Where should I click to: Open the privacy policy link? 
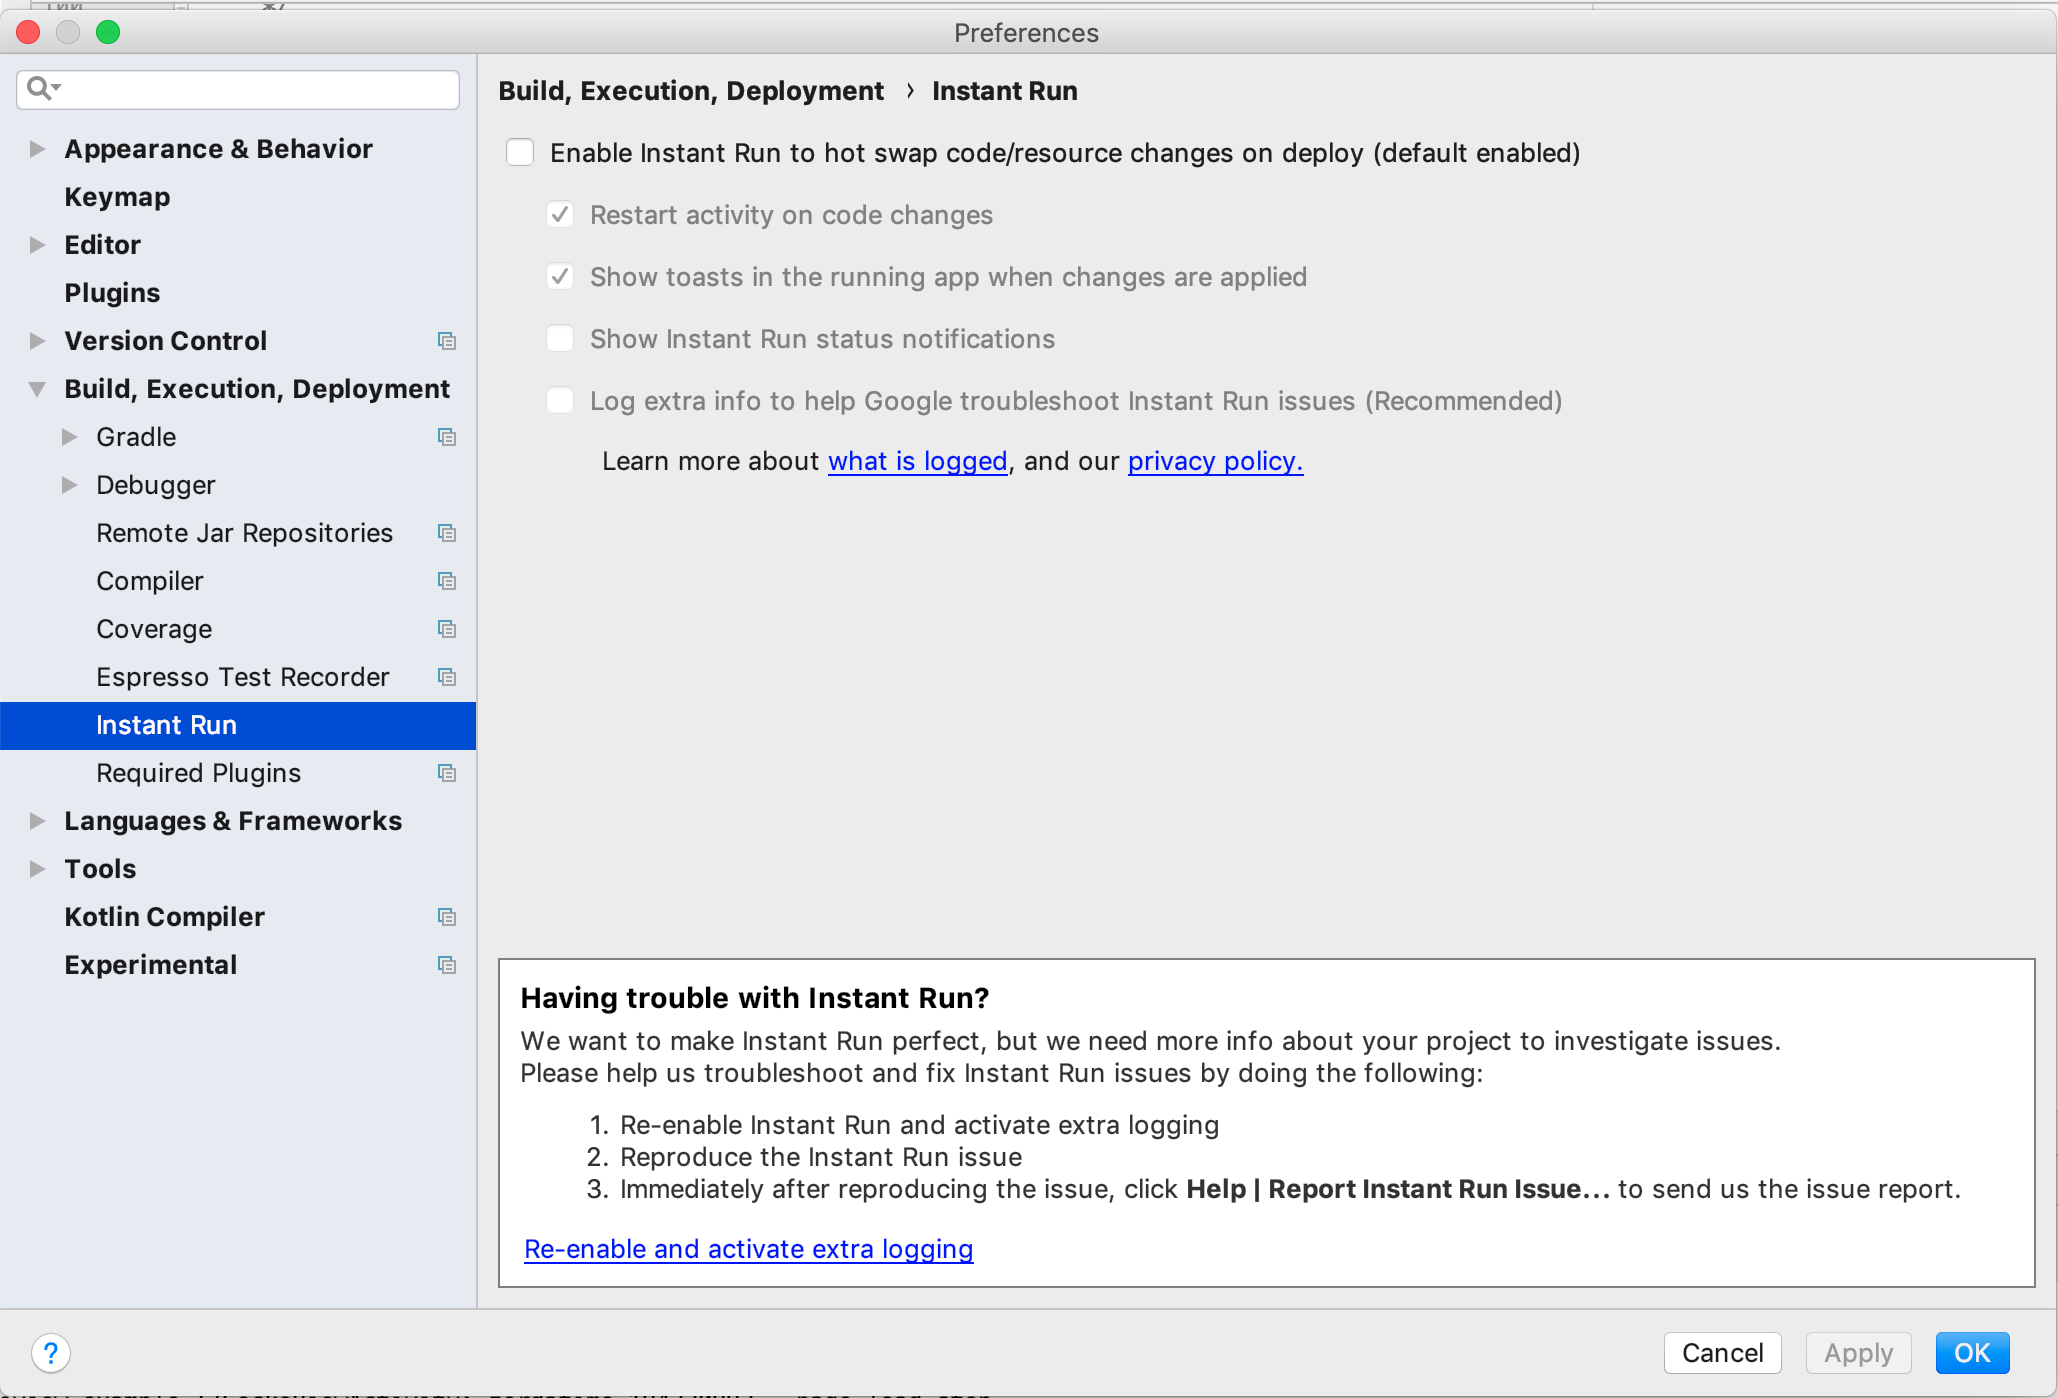click(1214, 461)
